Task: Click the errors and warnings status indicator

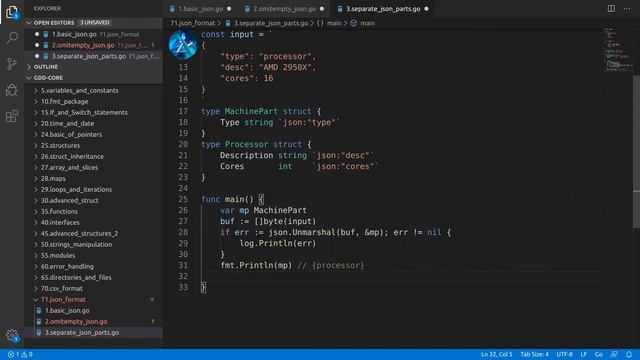Action: tap(20, 354)
